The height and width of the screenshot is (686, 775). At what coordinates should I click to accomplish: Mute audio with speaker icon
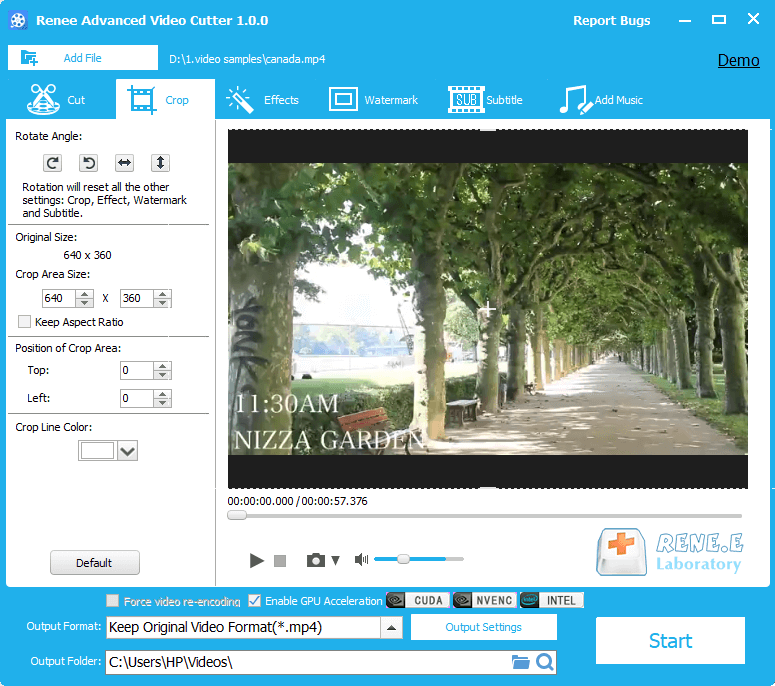pyautogui.click(x=361, y=559)
